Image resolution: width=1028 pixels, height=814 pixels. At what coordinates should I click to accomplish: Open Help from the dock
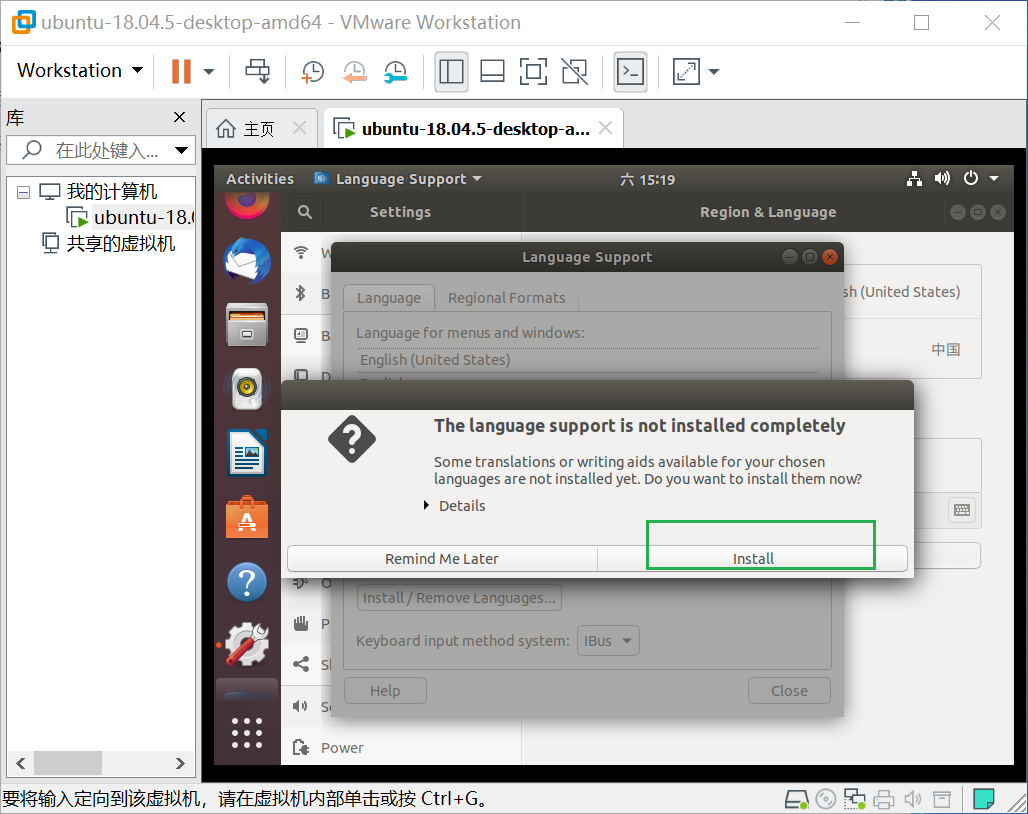point(247,581)
